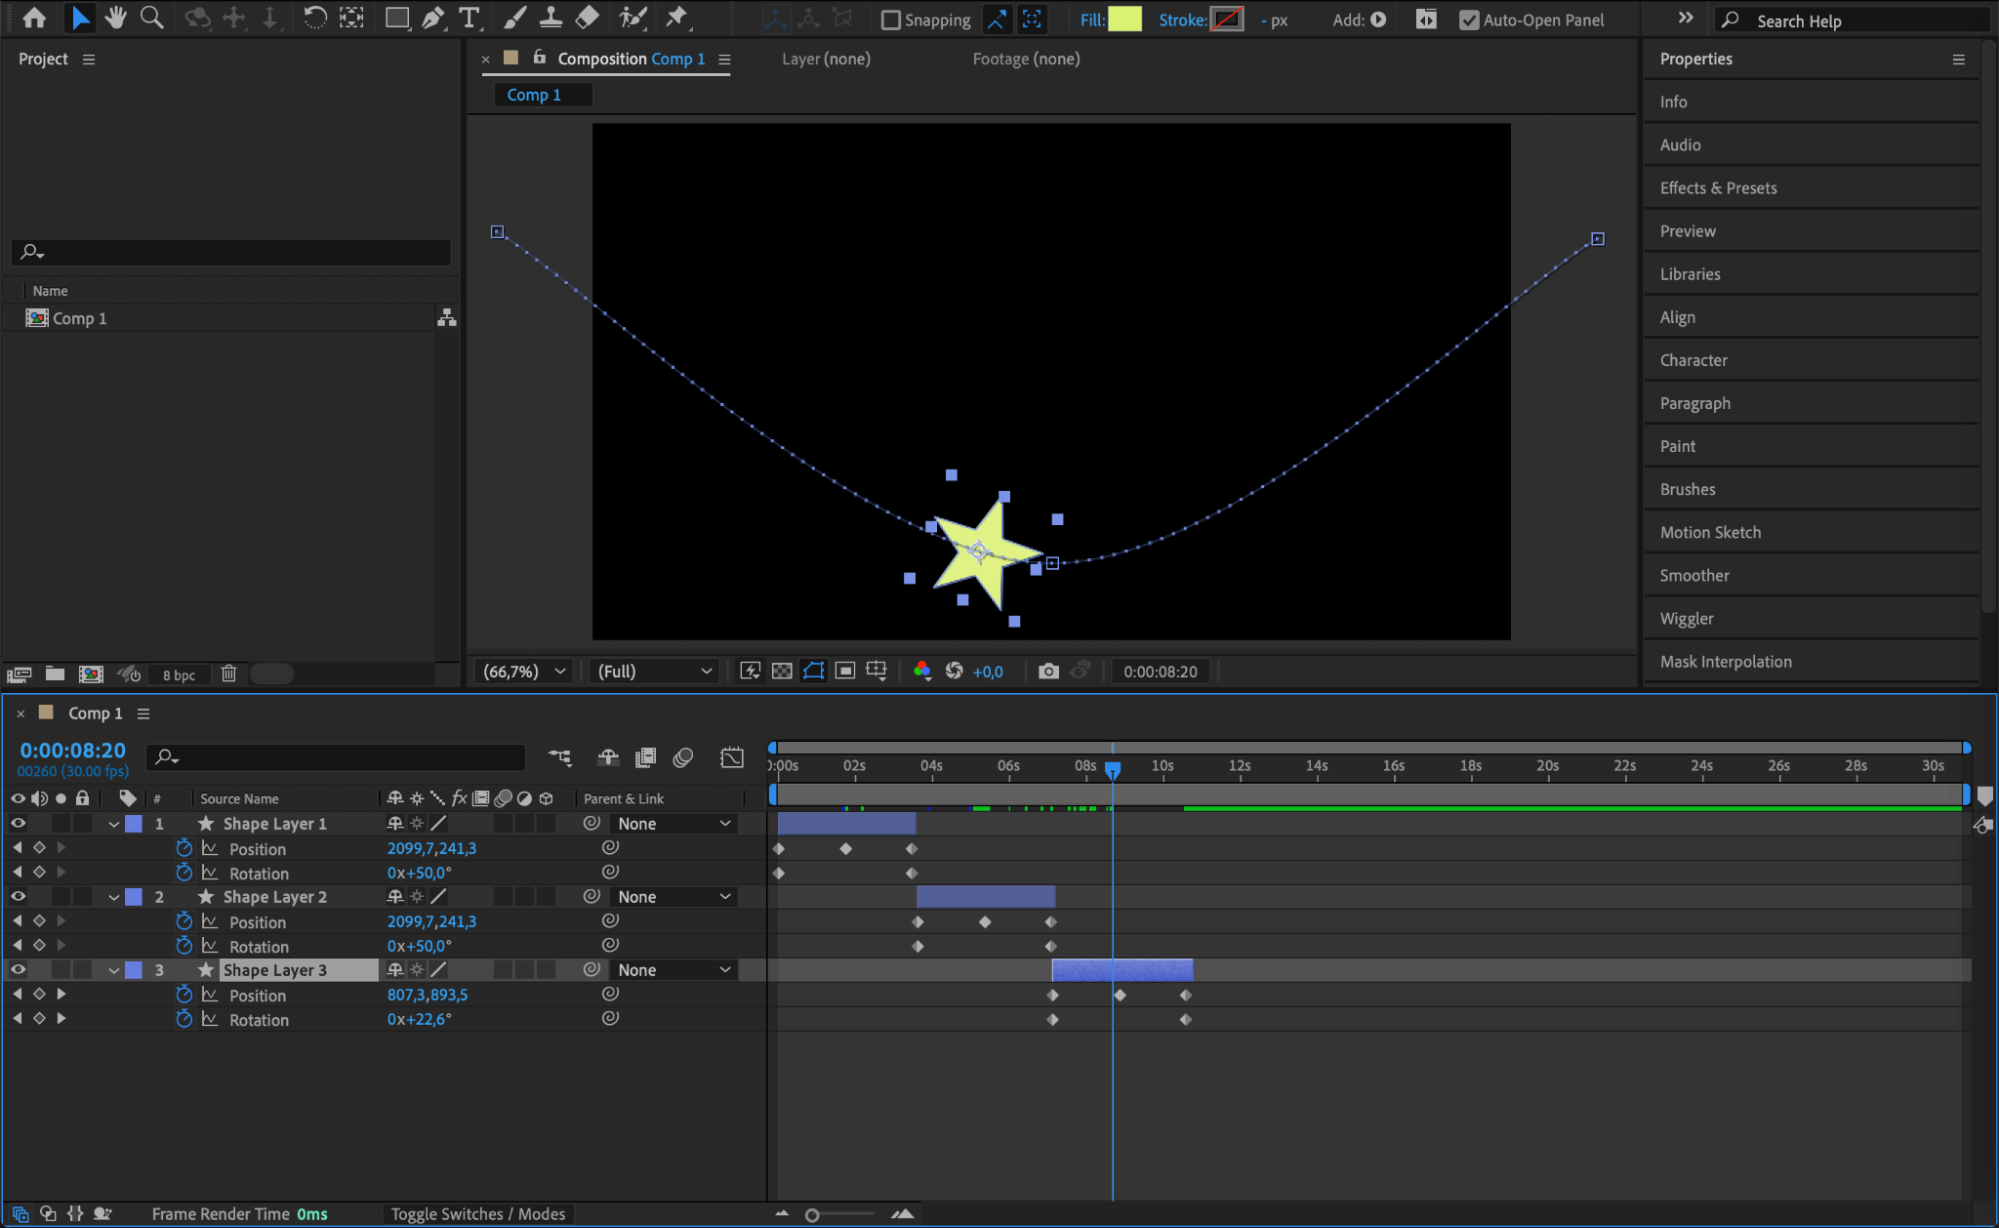The image size is (1999, 1228).
Task: Hide Shape Layer 2 with eye icon
Action: (x=18, y=897)
